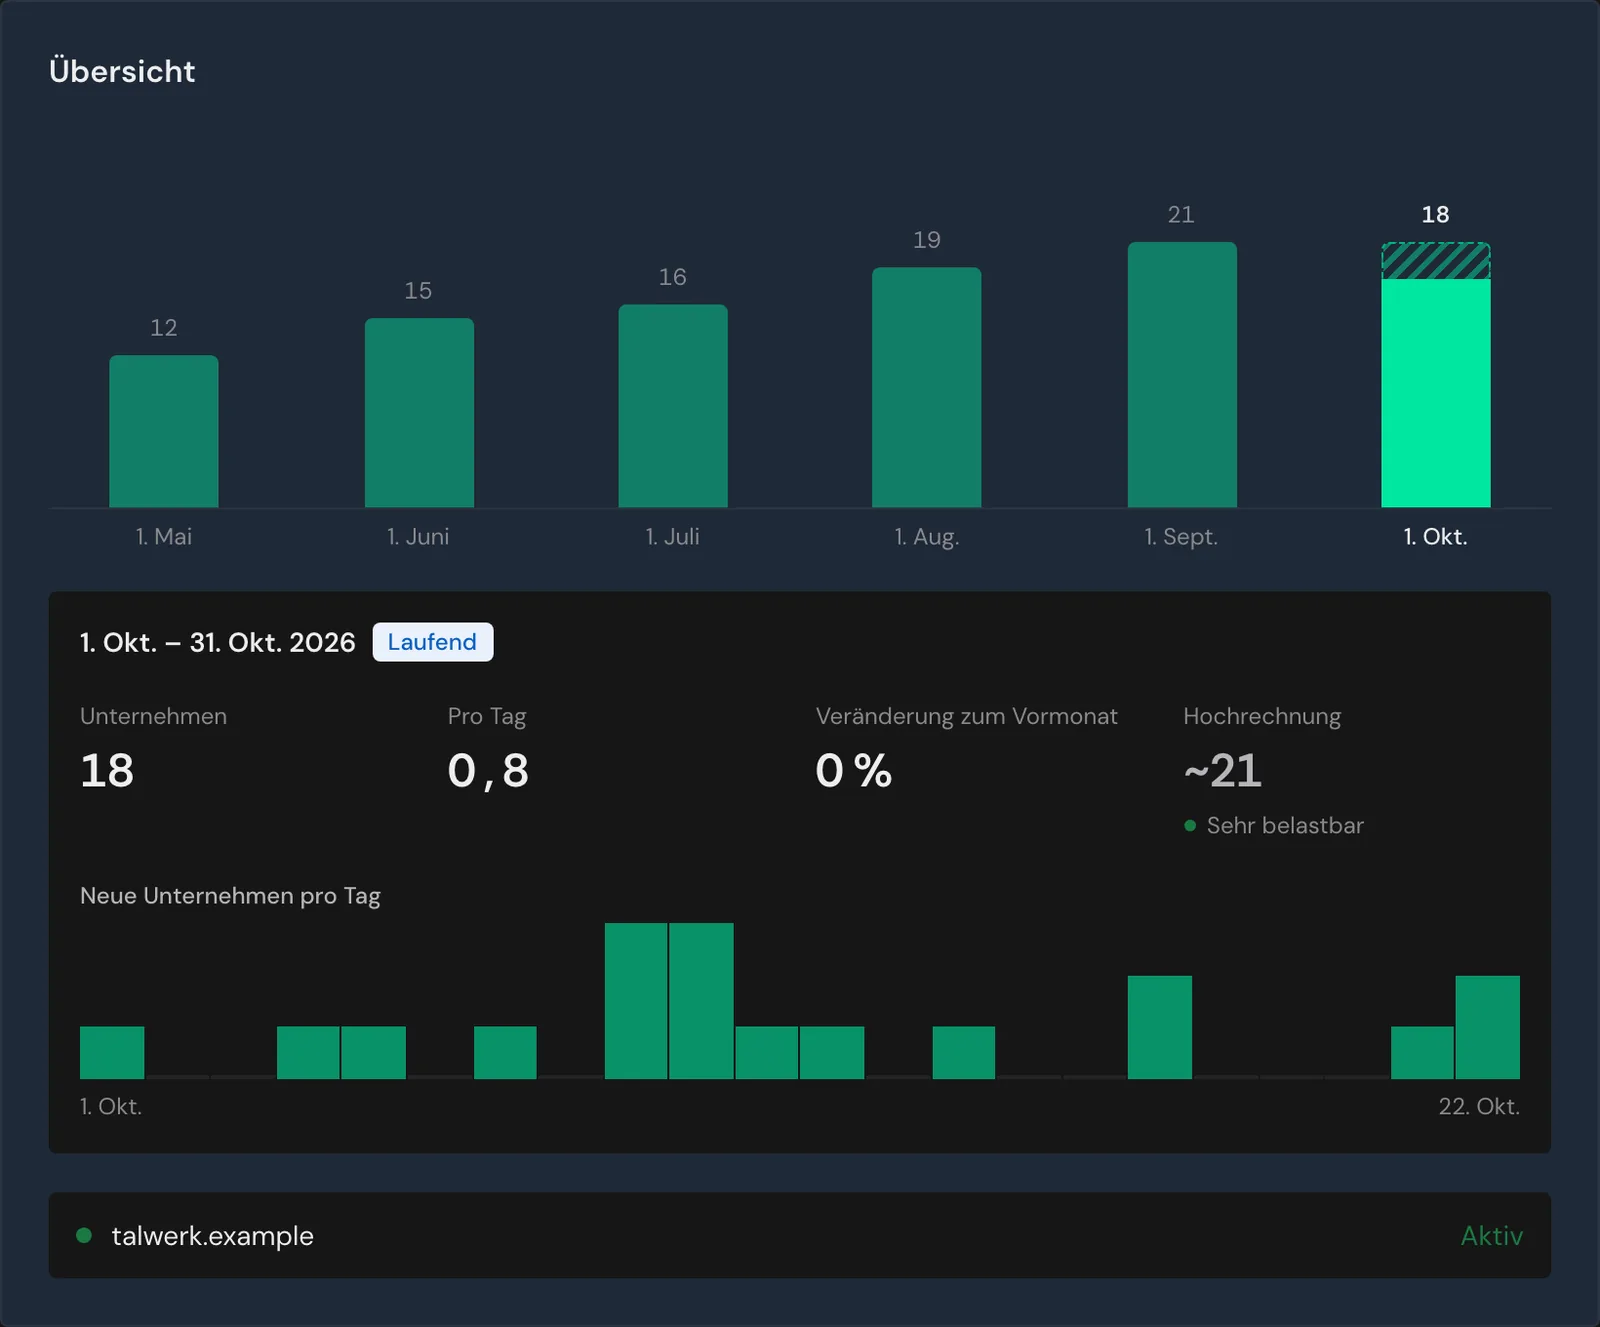Screen dimensions: 1600x1327
Task: Click the 0 % change value
Action: tap(853, 770)
